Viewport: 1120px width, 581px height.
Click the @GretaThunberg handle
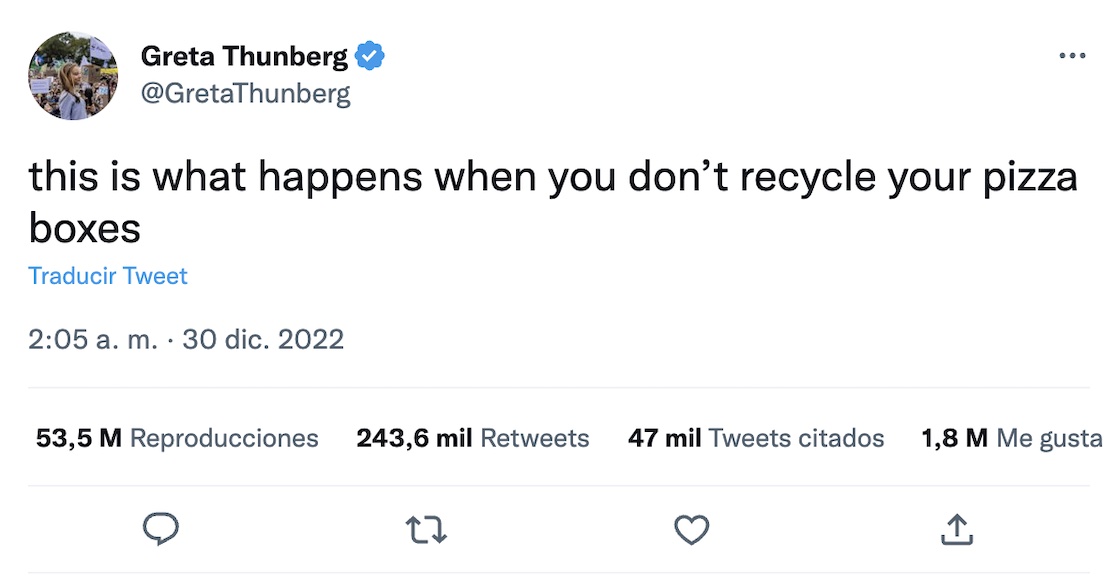245,94
